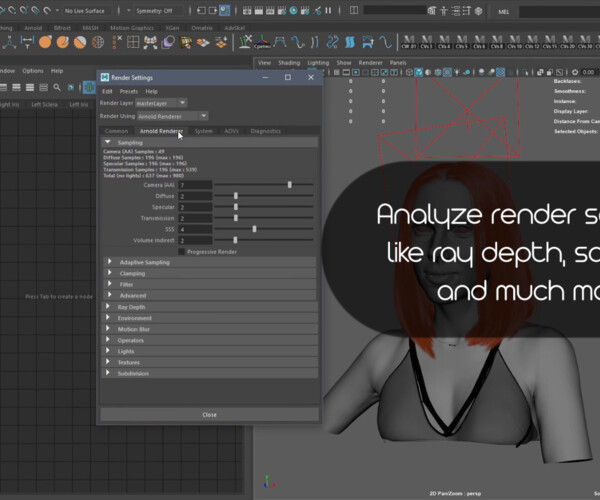The width and height of the screenshot is (600, 500).
Task: Click the Camera (AA) slider handle
Action: pyautogui.click(x=290, y=185)
